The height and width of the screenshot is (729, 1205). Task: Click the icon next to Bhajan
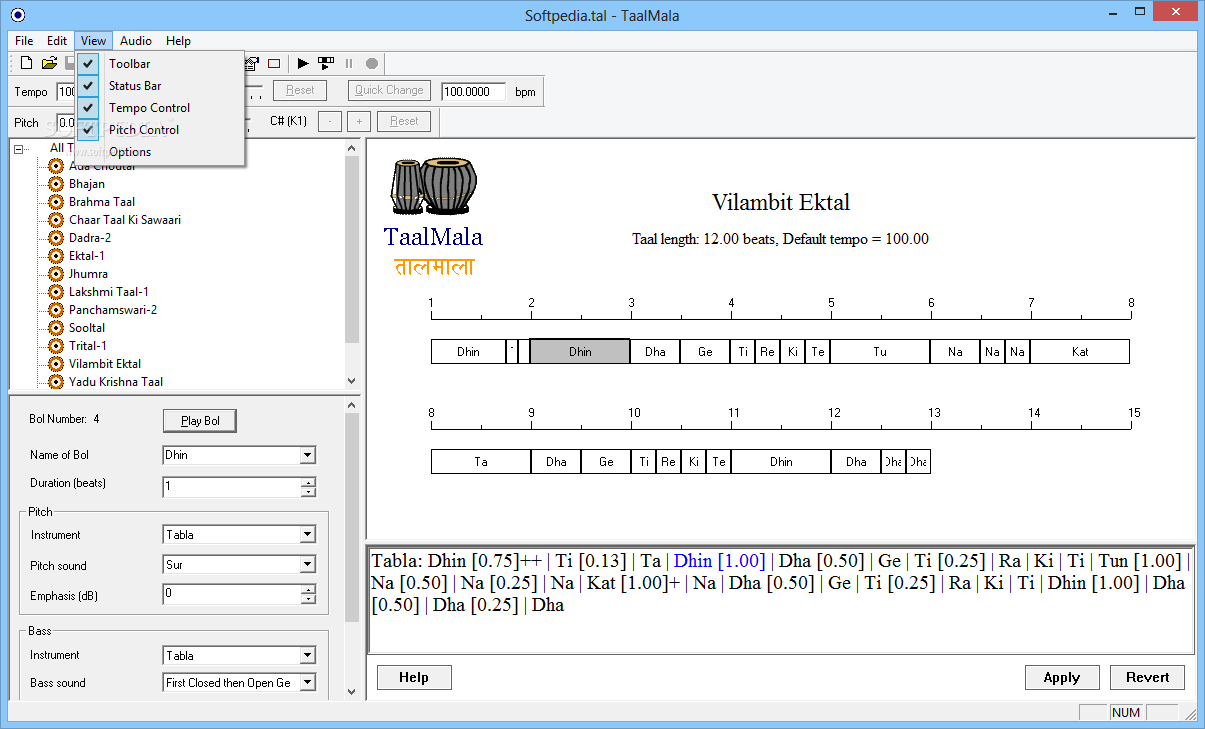coord(56,184)
